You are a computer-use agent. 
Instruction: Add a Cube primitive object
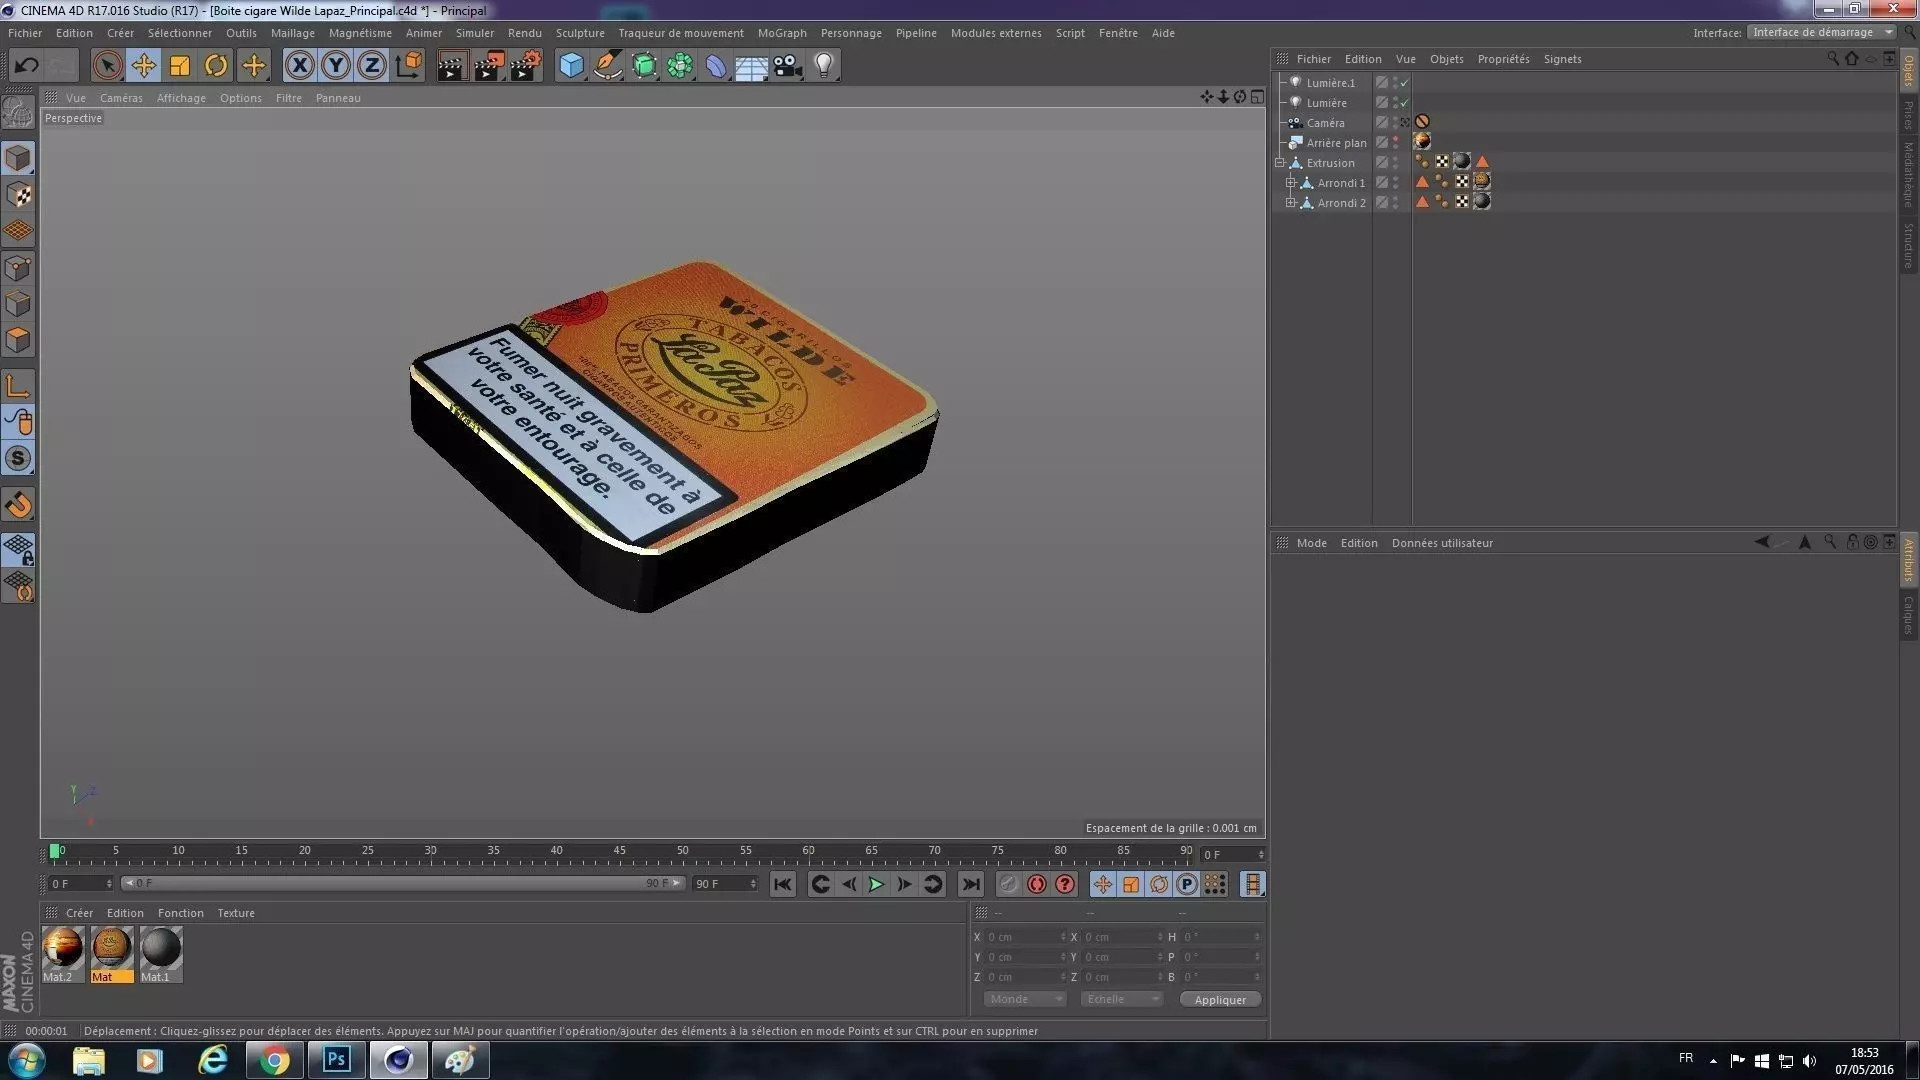[x=571, y=66]
